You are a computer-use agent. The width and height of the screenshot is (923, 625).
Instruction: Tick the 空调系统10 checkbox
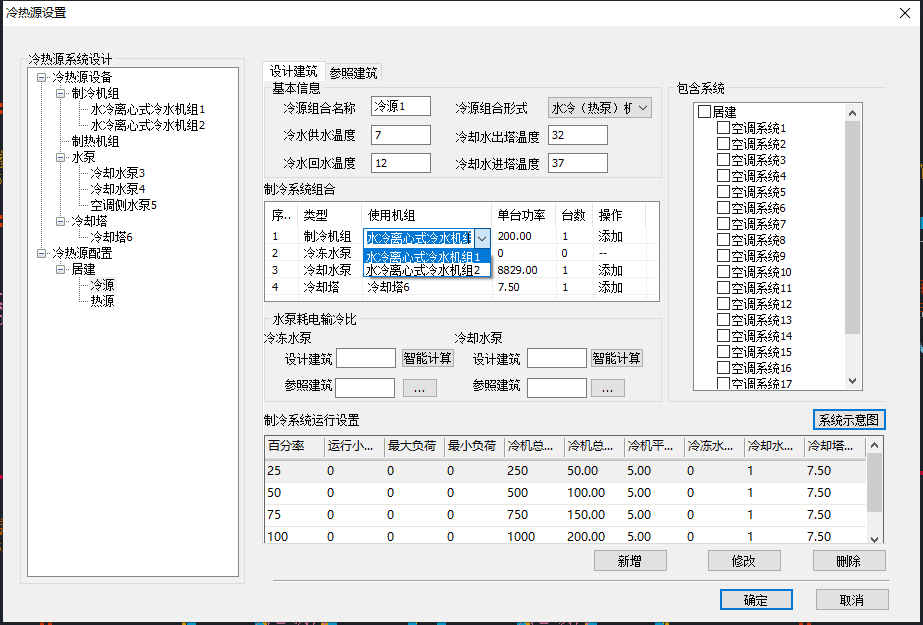pos(723,272)
